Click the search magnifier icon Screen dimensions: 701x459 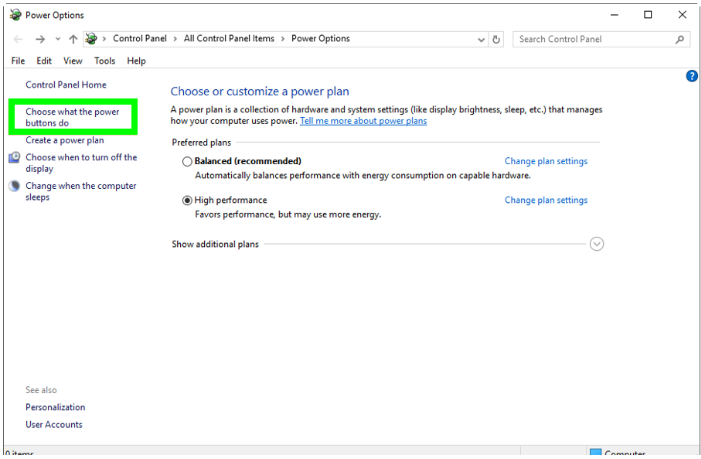[x=681, y=39]
